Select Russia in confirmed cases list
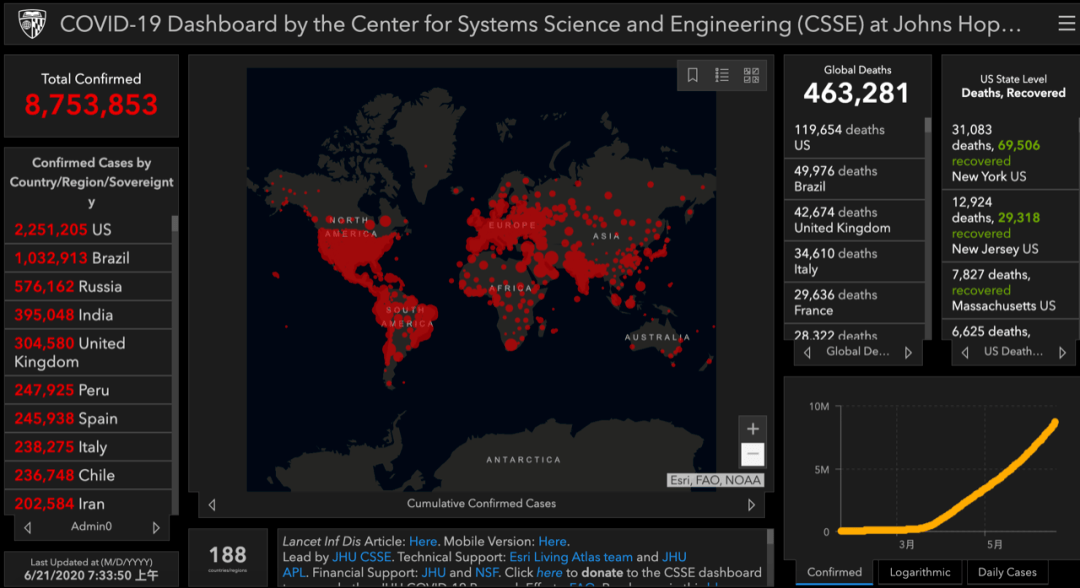 pos(88,286)
